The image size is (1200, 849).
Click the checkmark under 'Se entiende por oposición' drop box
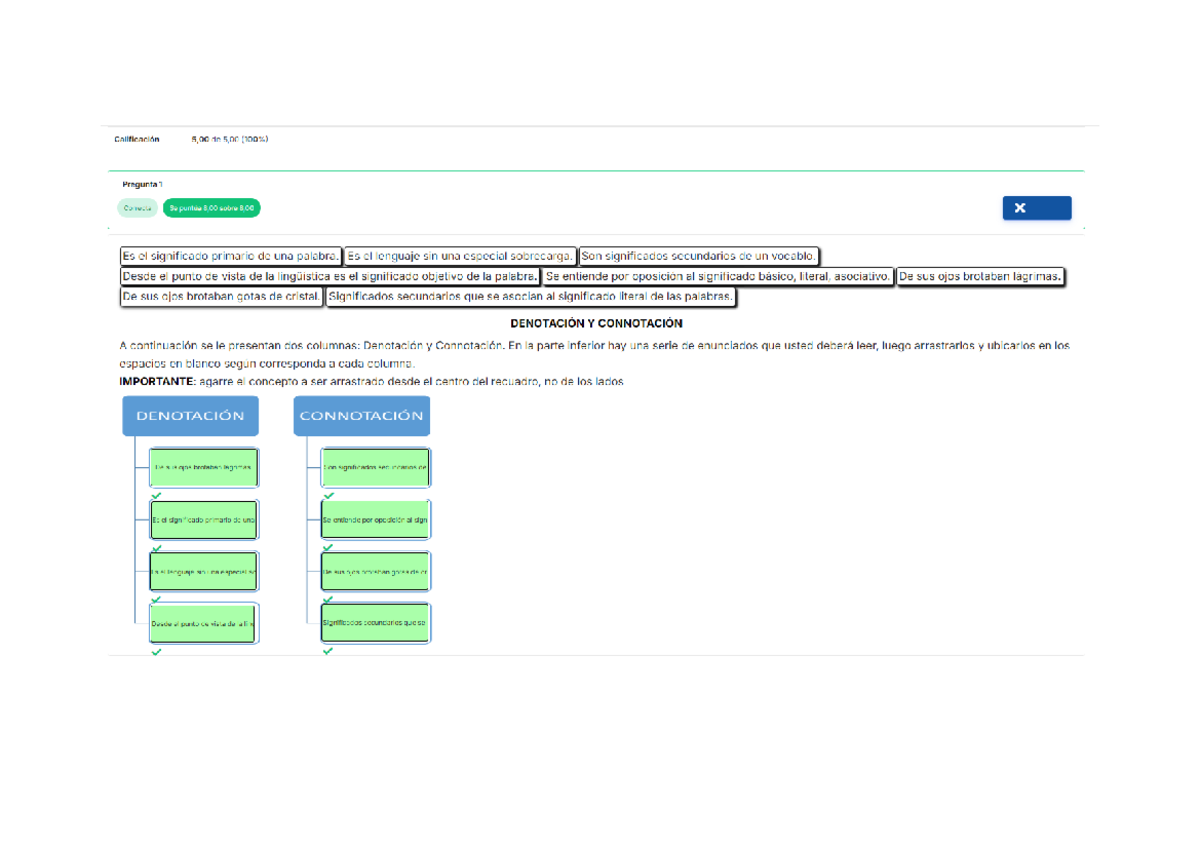328,548
